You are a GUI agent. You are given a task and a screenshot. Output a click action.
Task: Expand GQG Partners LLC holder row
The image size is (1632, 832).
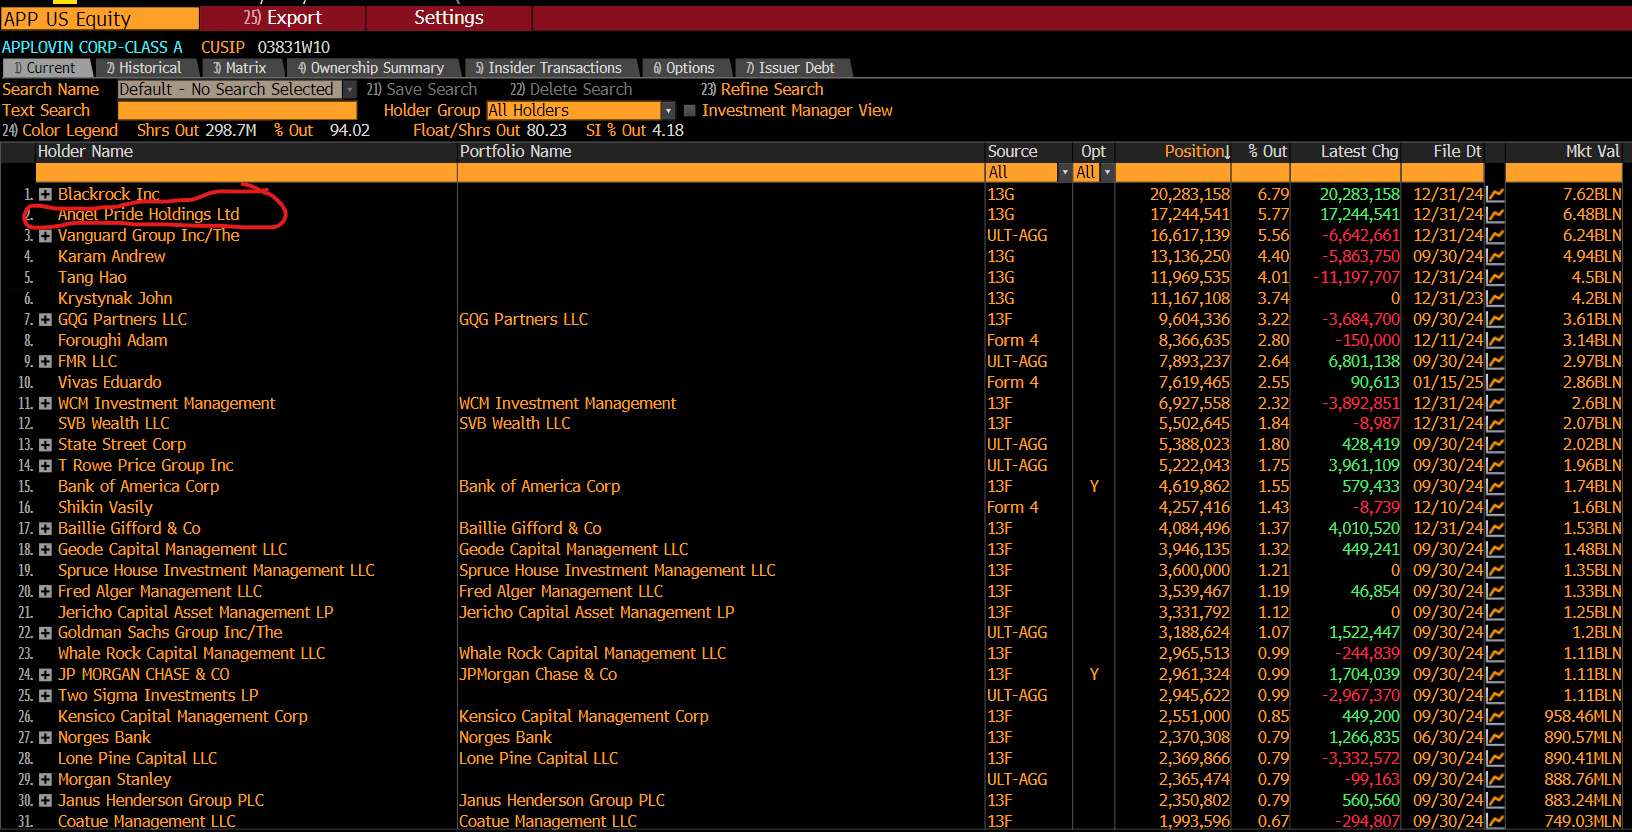coord(45,320)
